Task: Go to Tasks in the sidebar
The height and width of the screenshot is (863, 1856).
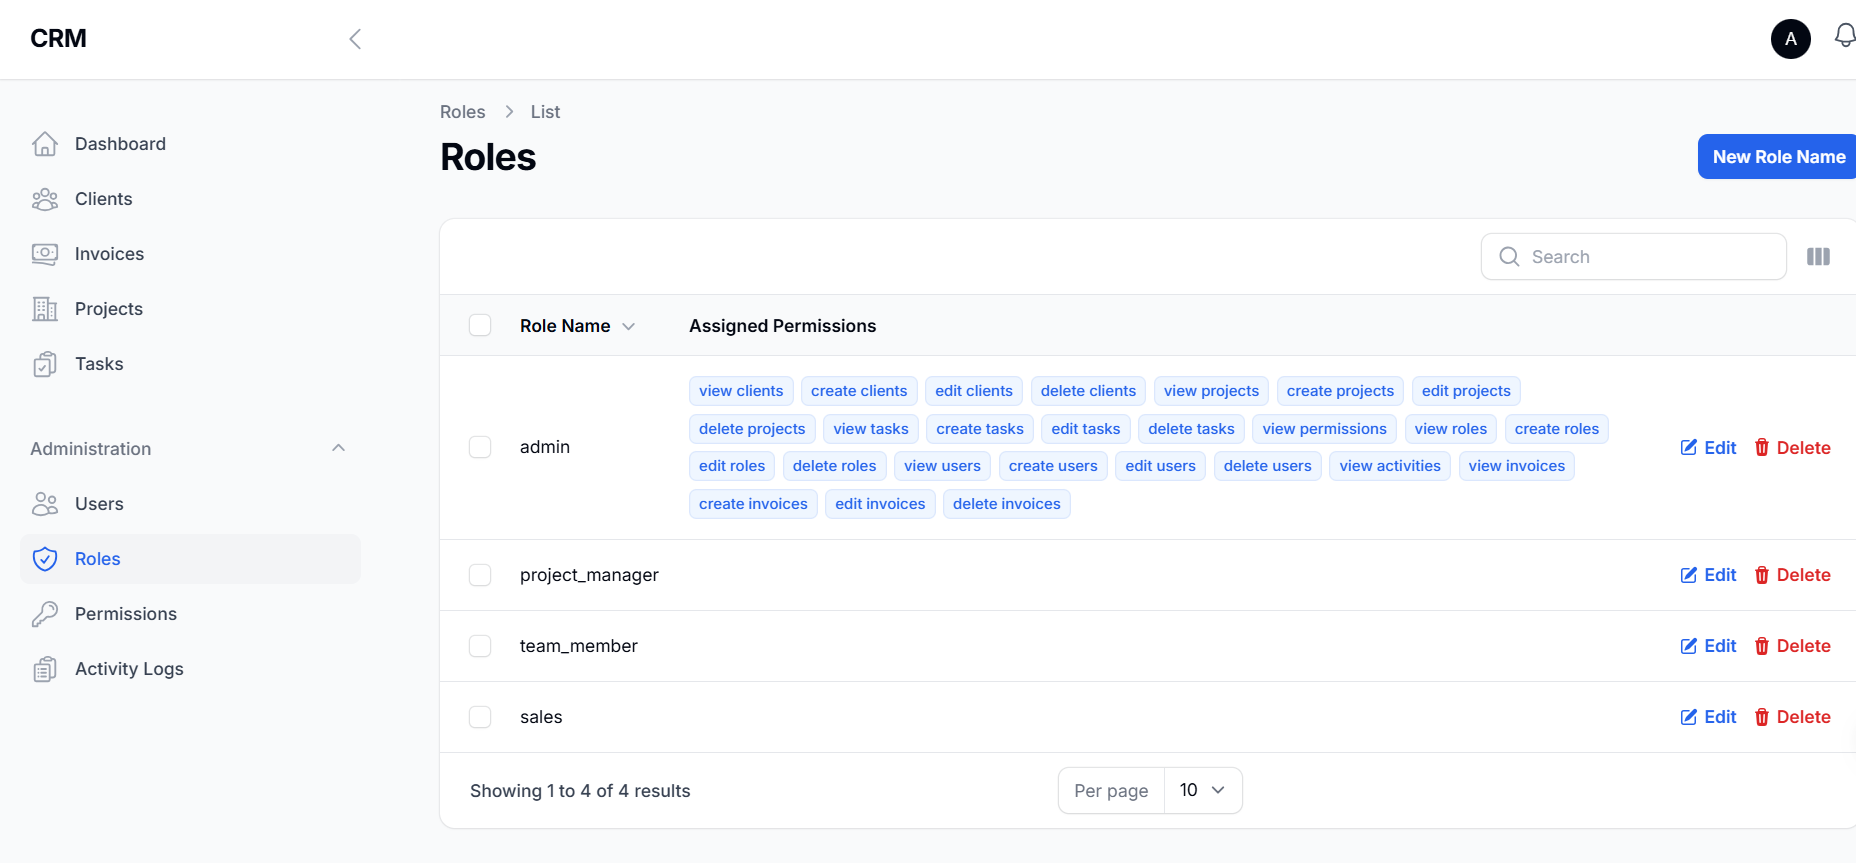Action: (99, 364)
